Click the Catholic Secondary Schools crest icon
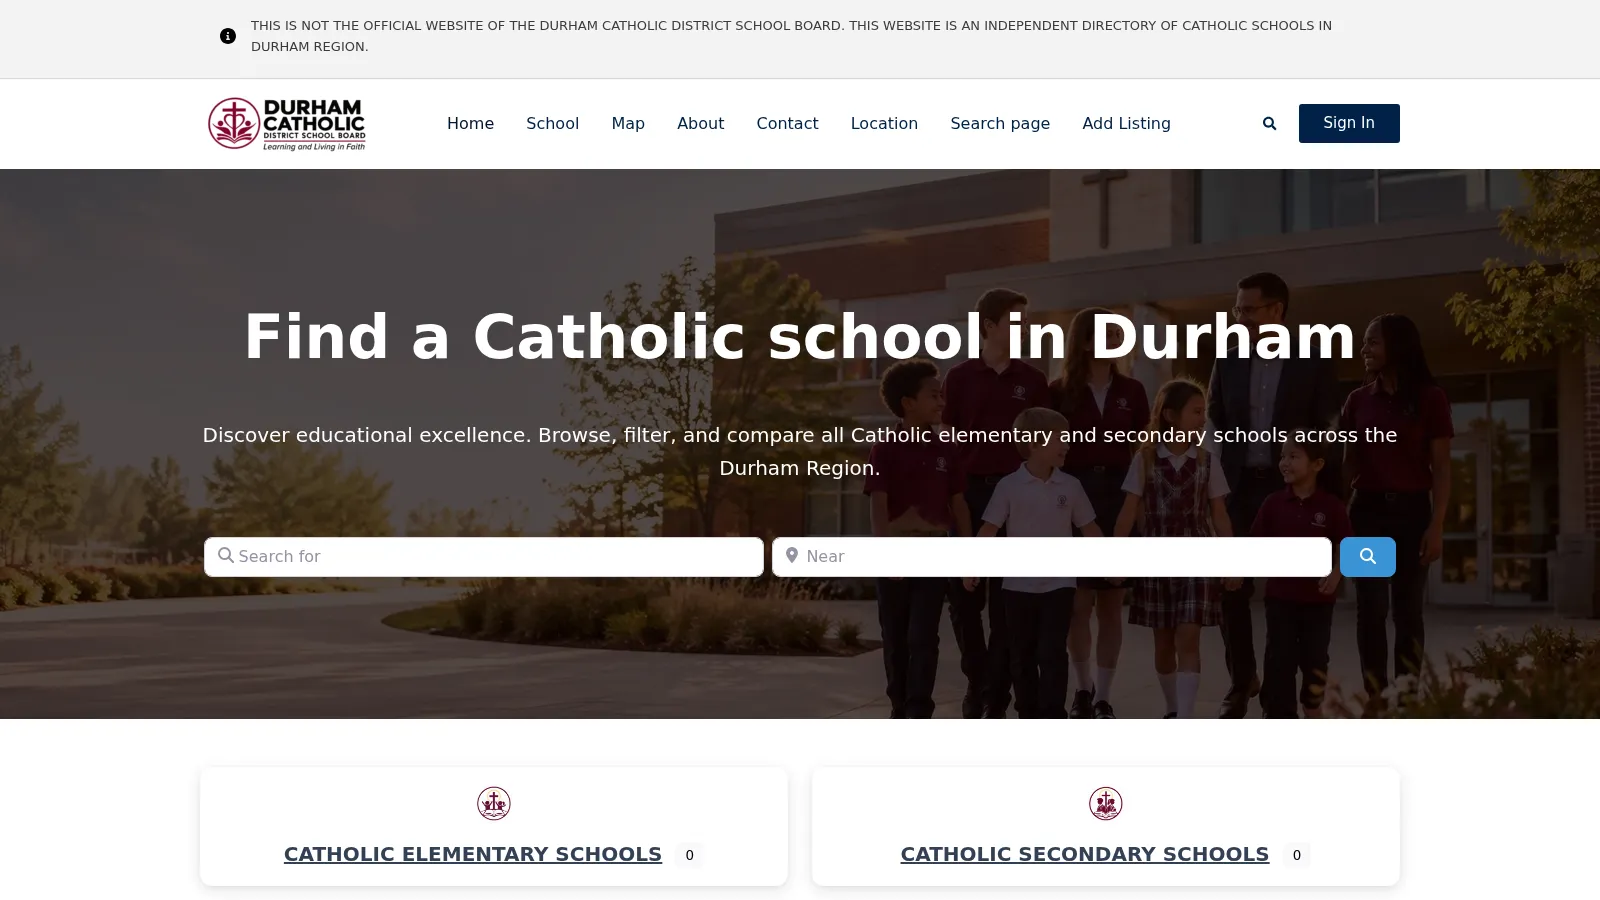The width and height of the screenshot is (1600, 900). [1106, 803]
